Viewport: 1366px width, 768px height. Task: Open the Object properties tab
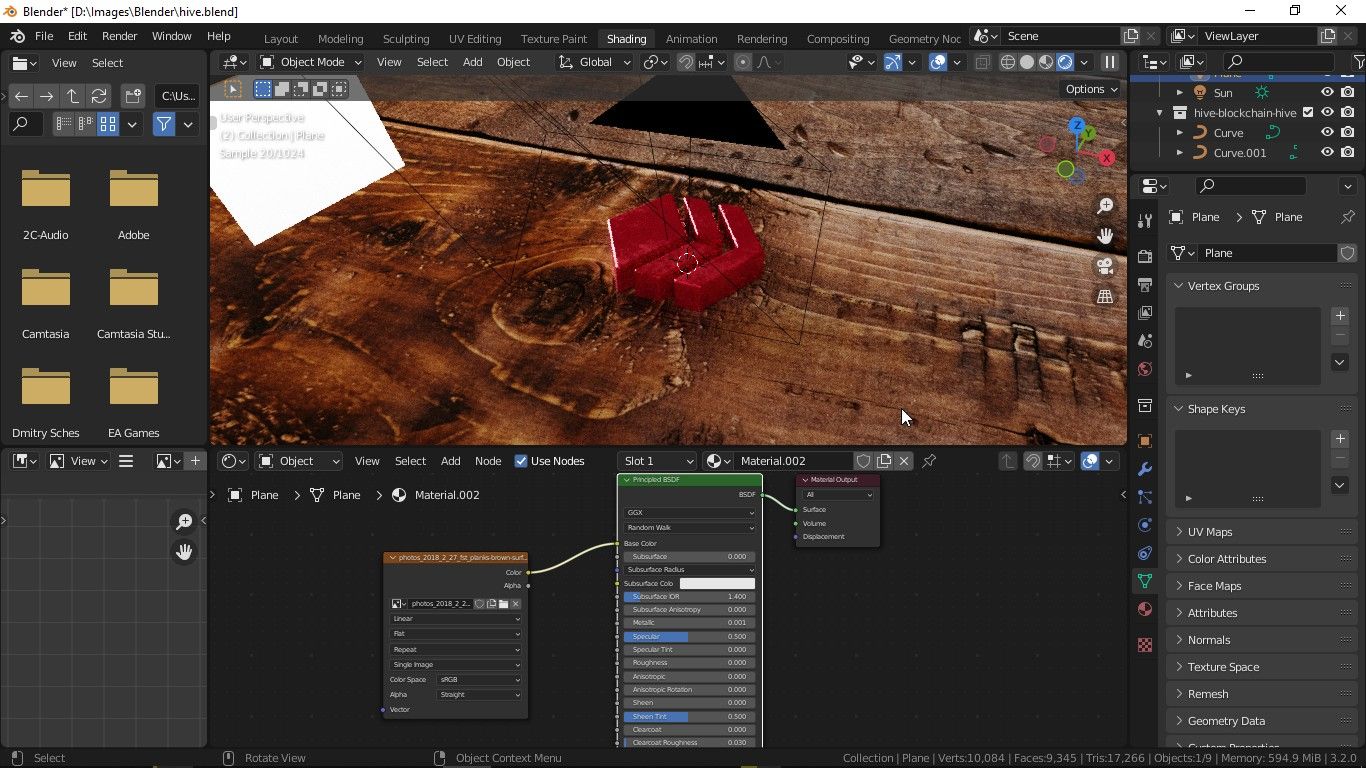(1145, 441)
